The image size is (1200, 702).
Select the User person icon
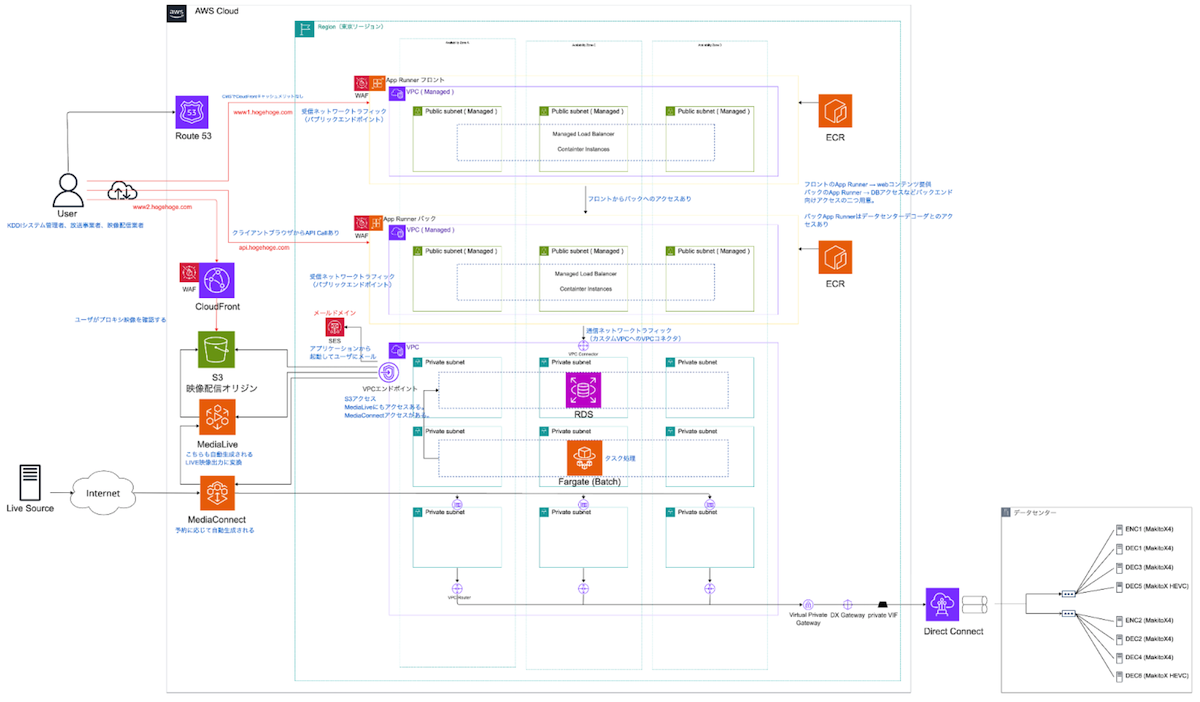pos(68,188)
